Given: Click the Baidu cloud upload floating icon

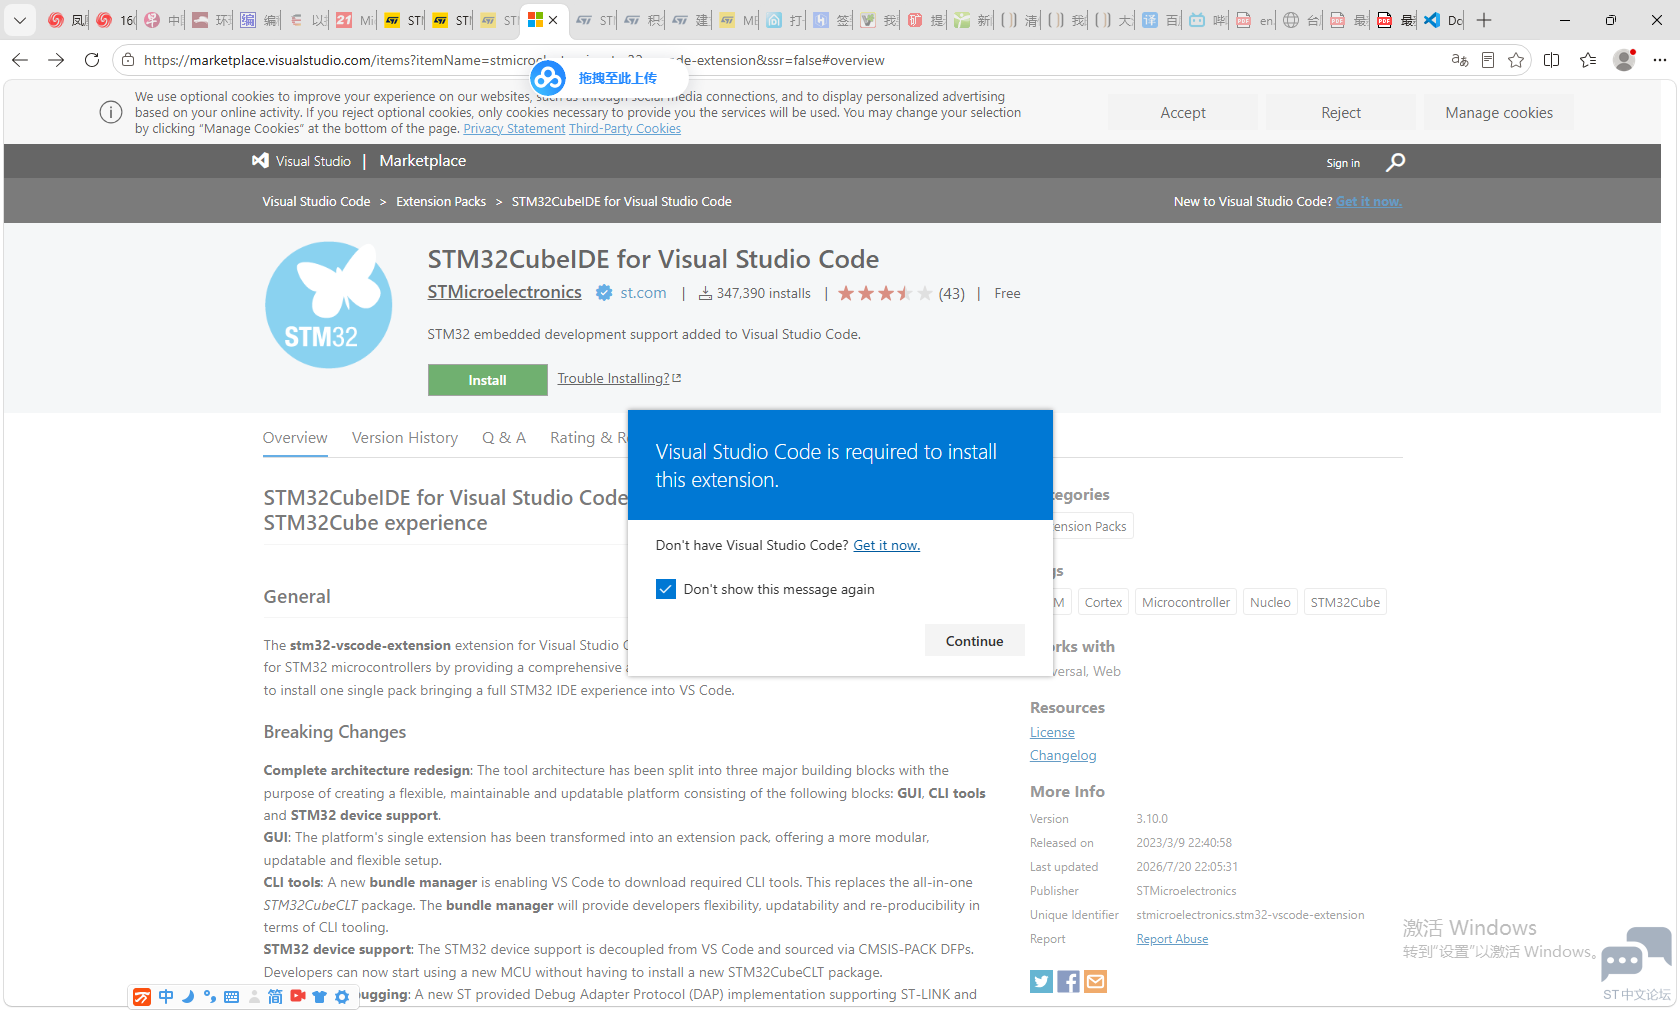Looking at the screenshot, I should coord(548,78).
